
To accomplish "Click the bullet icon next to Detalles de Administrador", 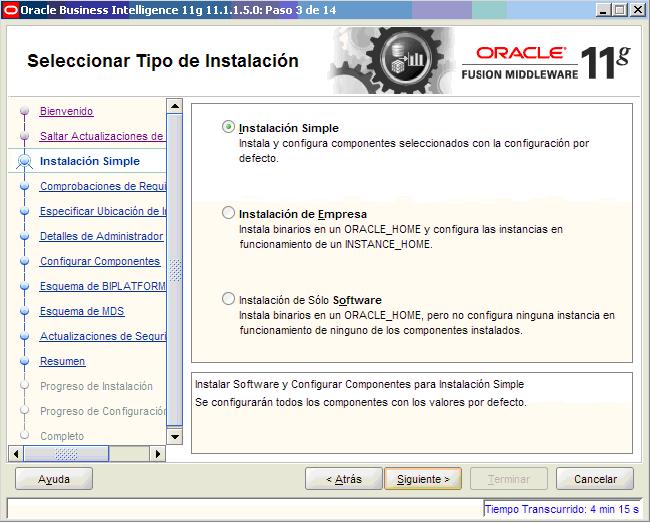I will click(24, 236).
